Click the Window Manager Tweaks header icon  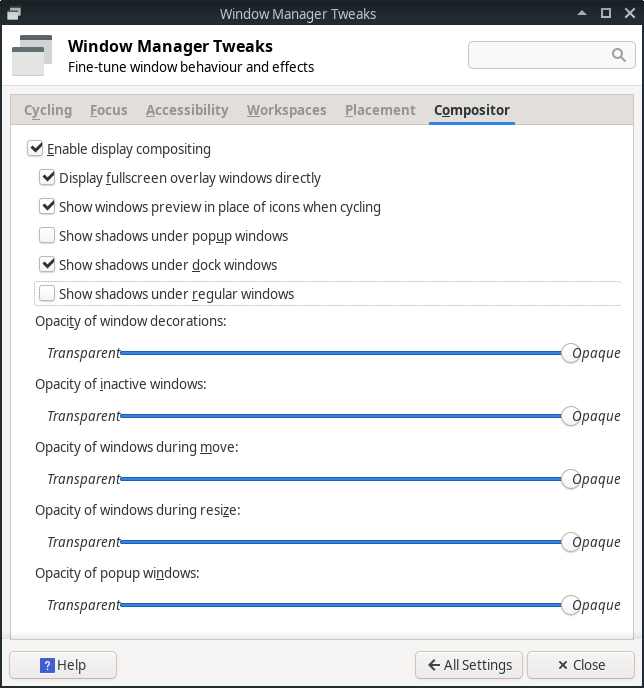click(x=31, y=56)
